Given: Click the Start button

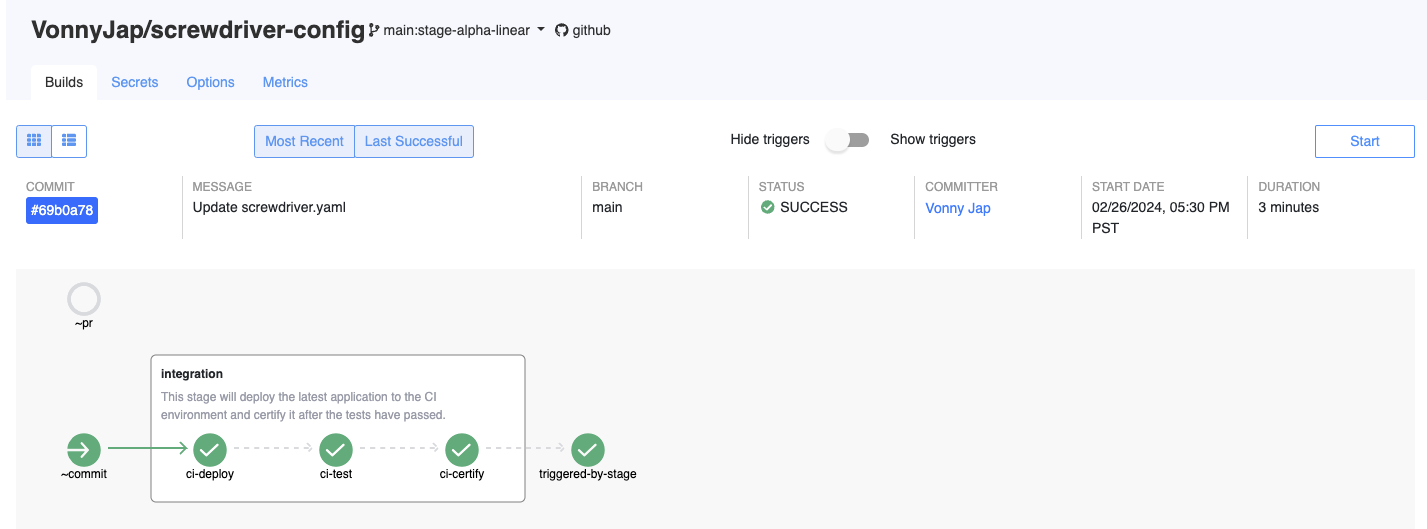Looking at the screenshot, I should [x=1365, y=141].
